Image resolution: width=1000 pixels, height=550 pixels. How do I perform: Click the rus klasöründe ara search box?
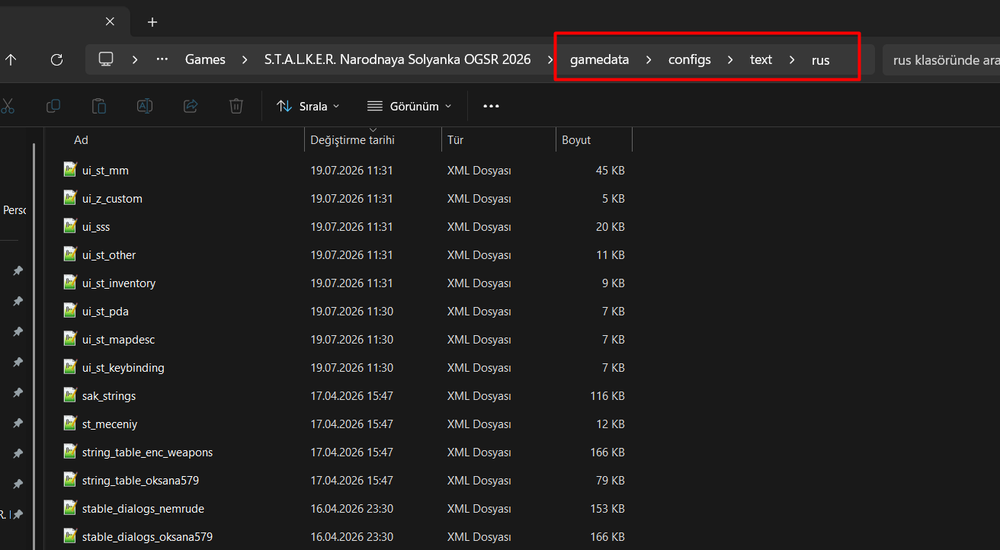[x=941, y=60]
